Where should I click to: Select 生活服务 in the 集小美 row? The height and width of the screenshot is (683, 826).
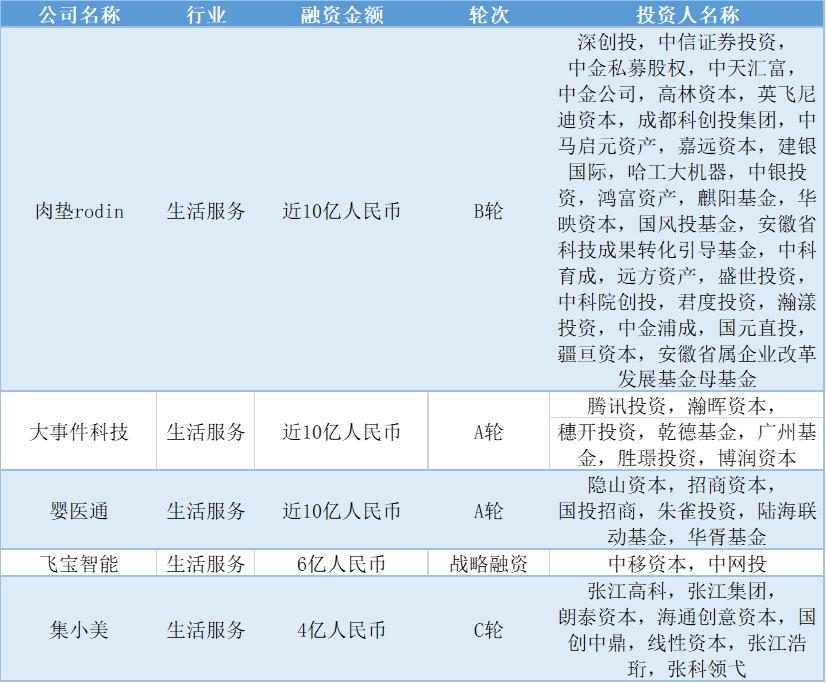[205, 630]
